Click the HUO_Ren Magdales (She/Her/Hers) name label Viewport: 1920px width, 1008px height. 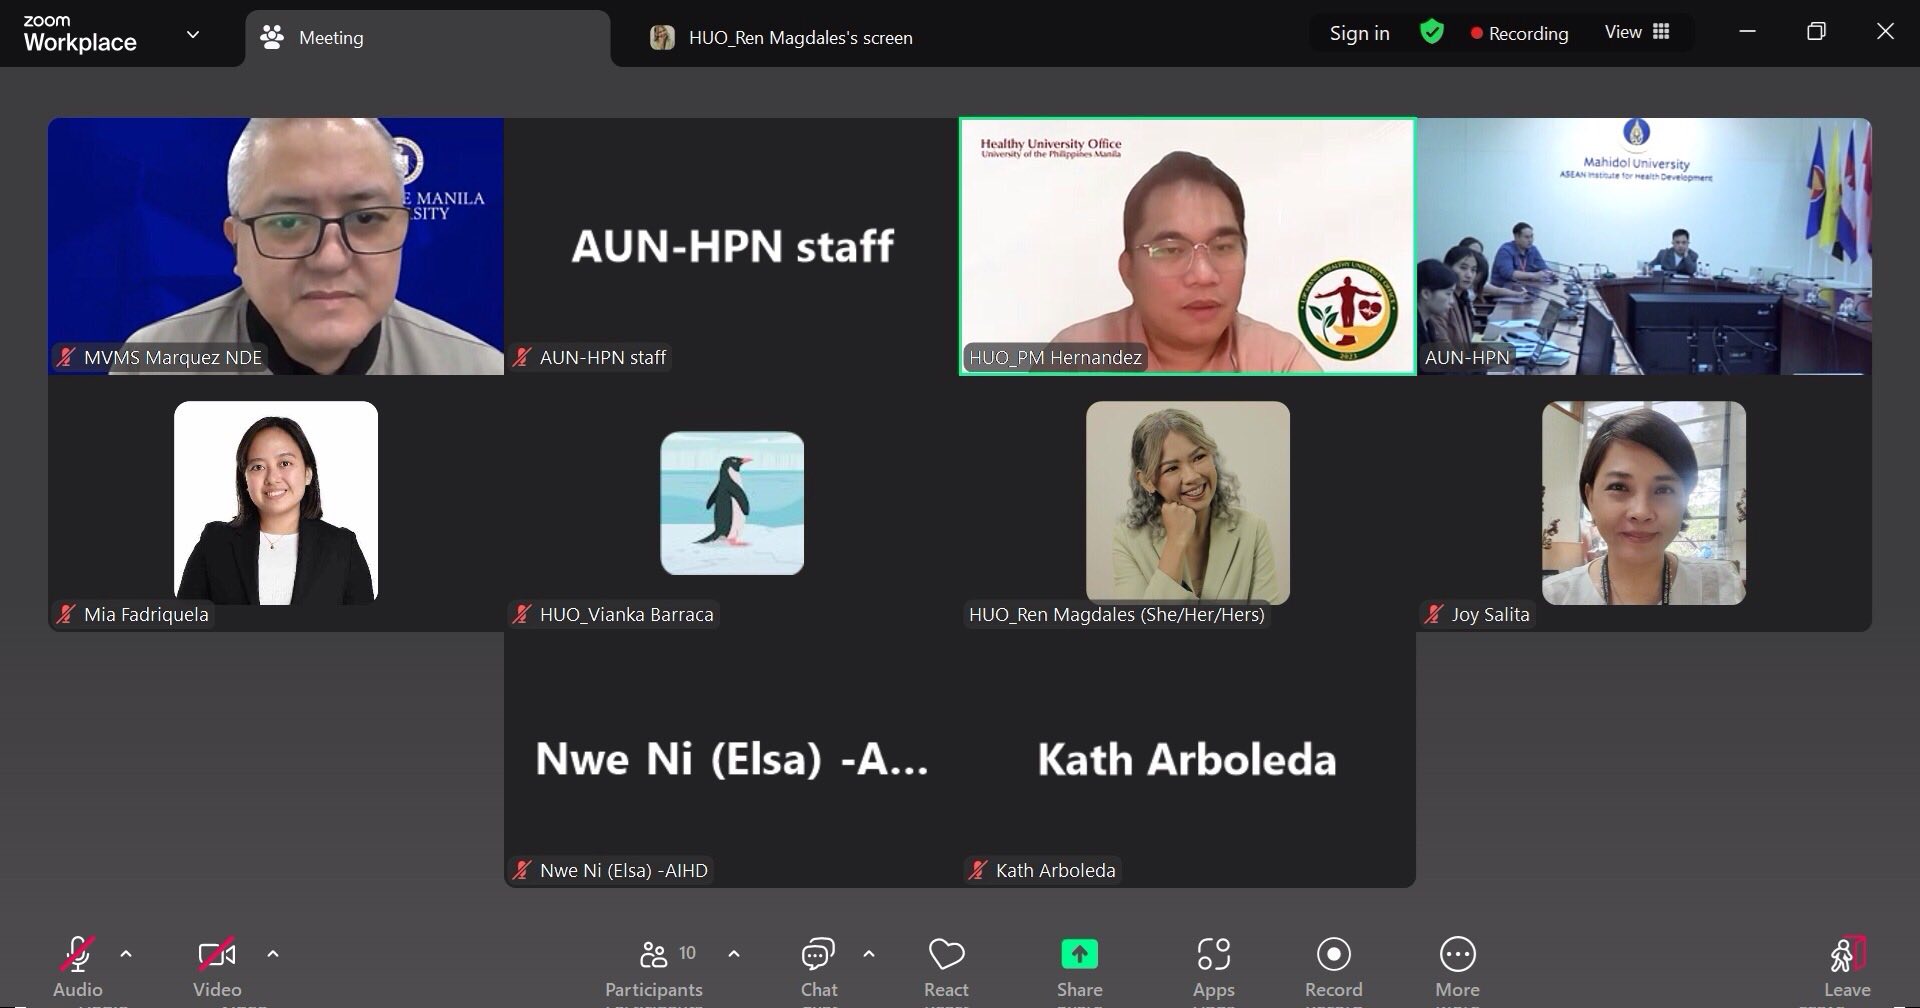tap(1116, 614)
